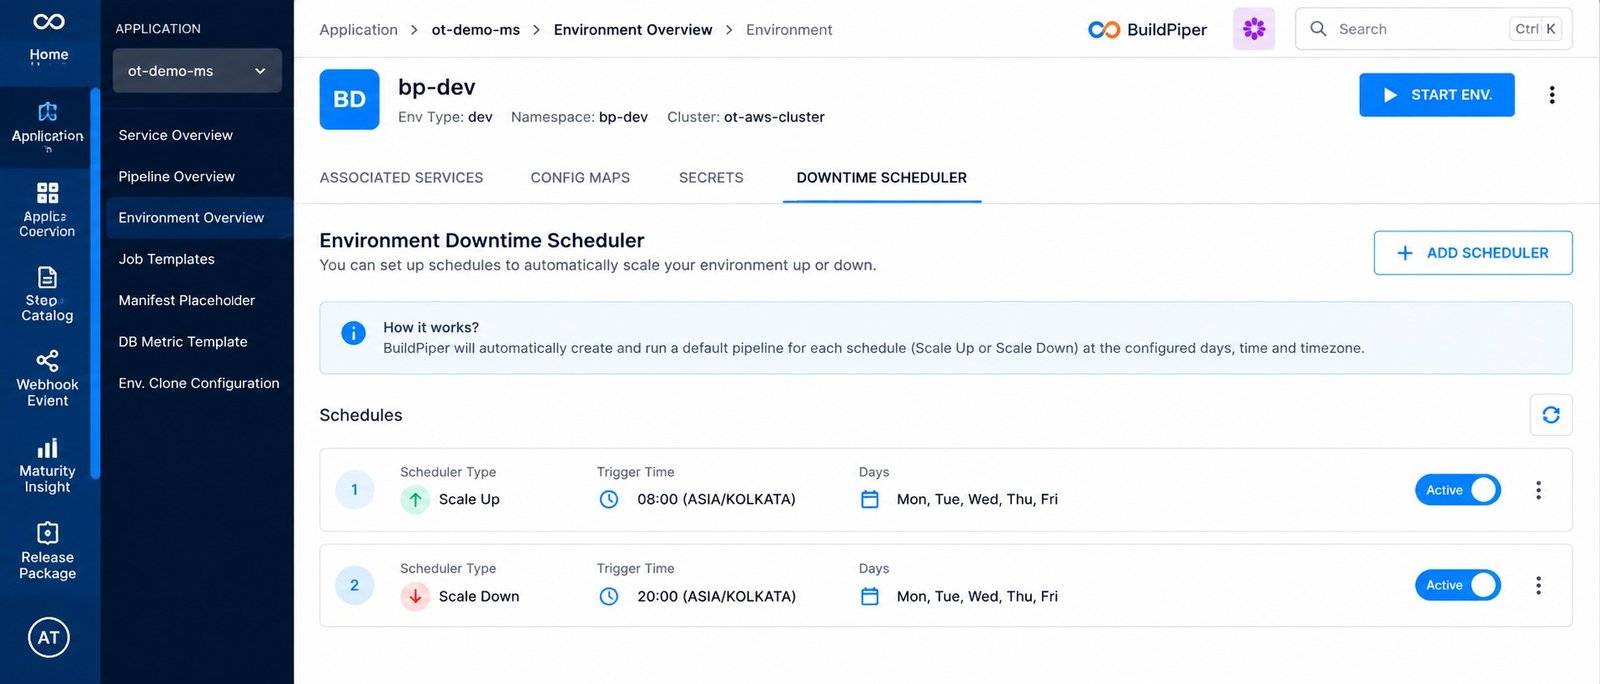Open Service Overview in sidebar
1600x684 pixels.
point(175,135)
